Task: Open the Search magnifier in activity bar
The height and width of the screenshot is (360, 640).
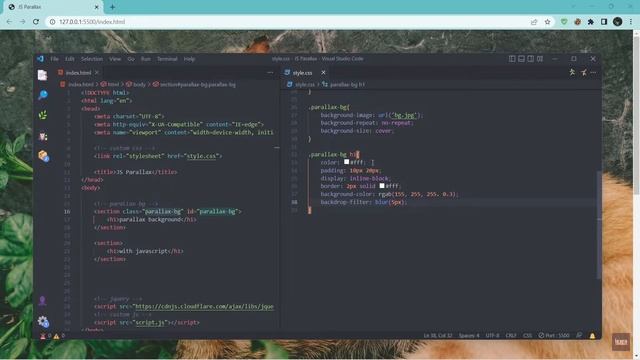Action: click(x=42, y=95)
